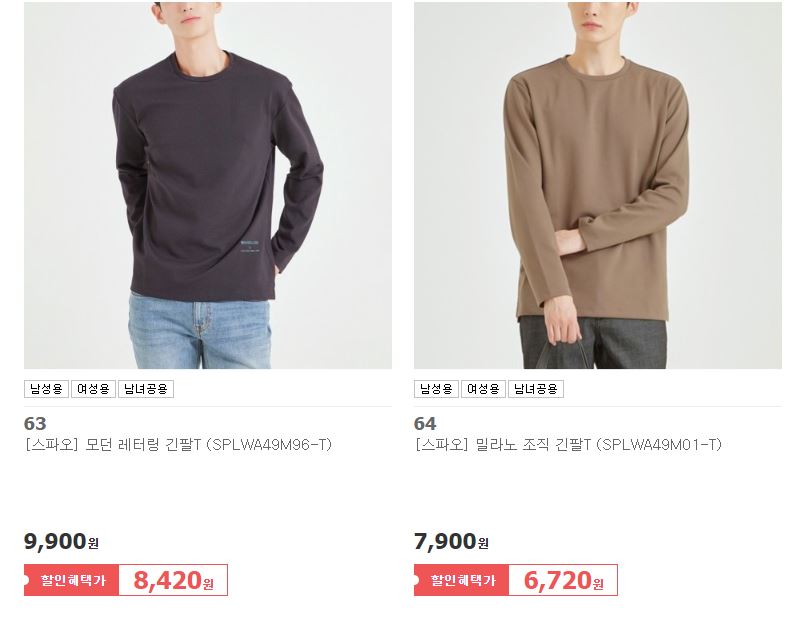Open the 밀라노 조직 긴팔T product title link
The width and height of the screenshot is (793, 619).
click(x=568, y=445)
